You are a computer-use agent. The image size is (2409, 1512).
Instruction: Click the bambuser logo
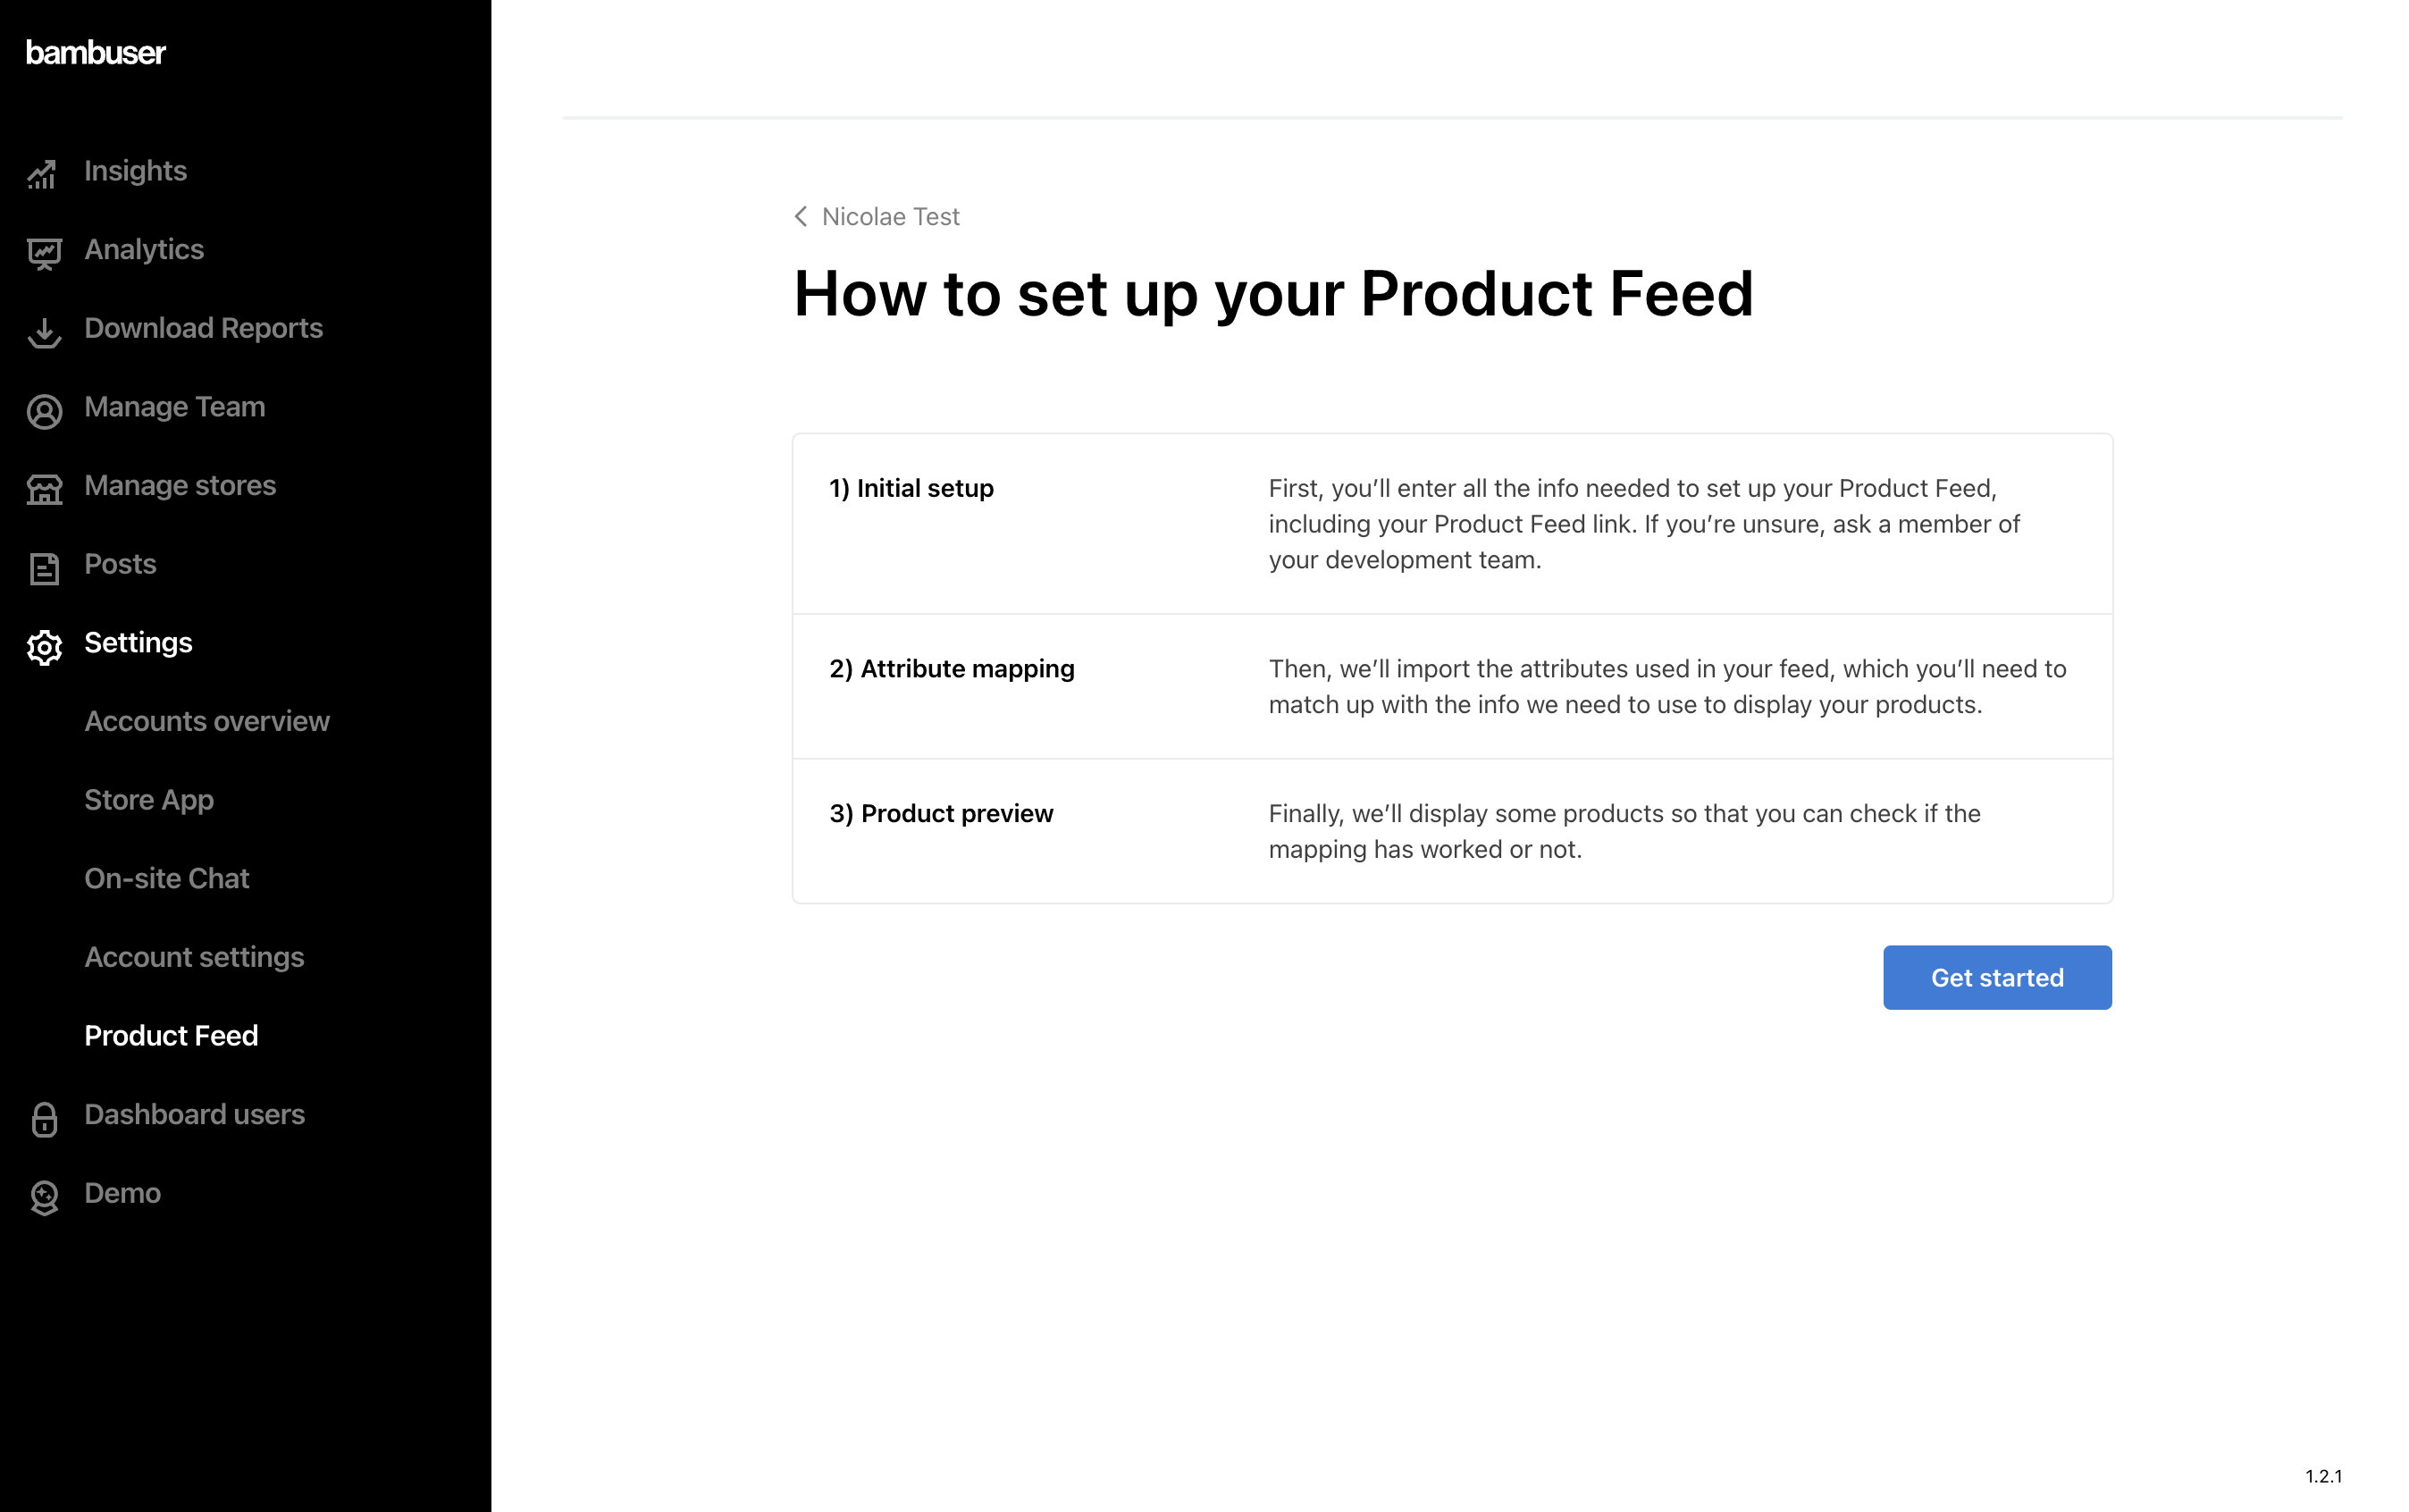(x=95, y=52)
